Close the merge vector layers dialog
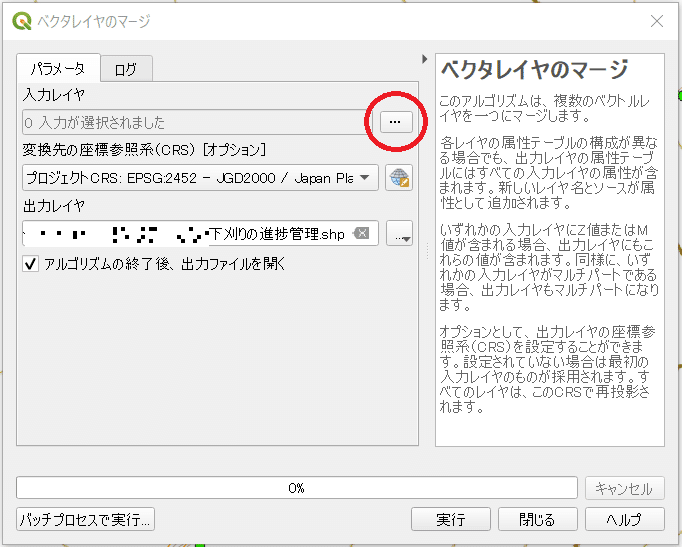The height and width of the screenshot is (547, 682). click(657, 21)
